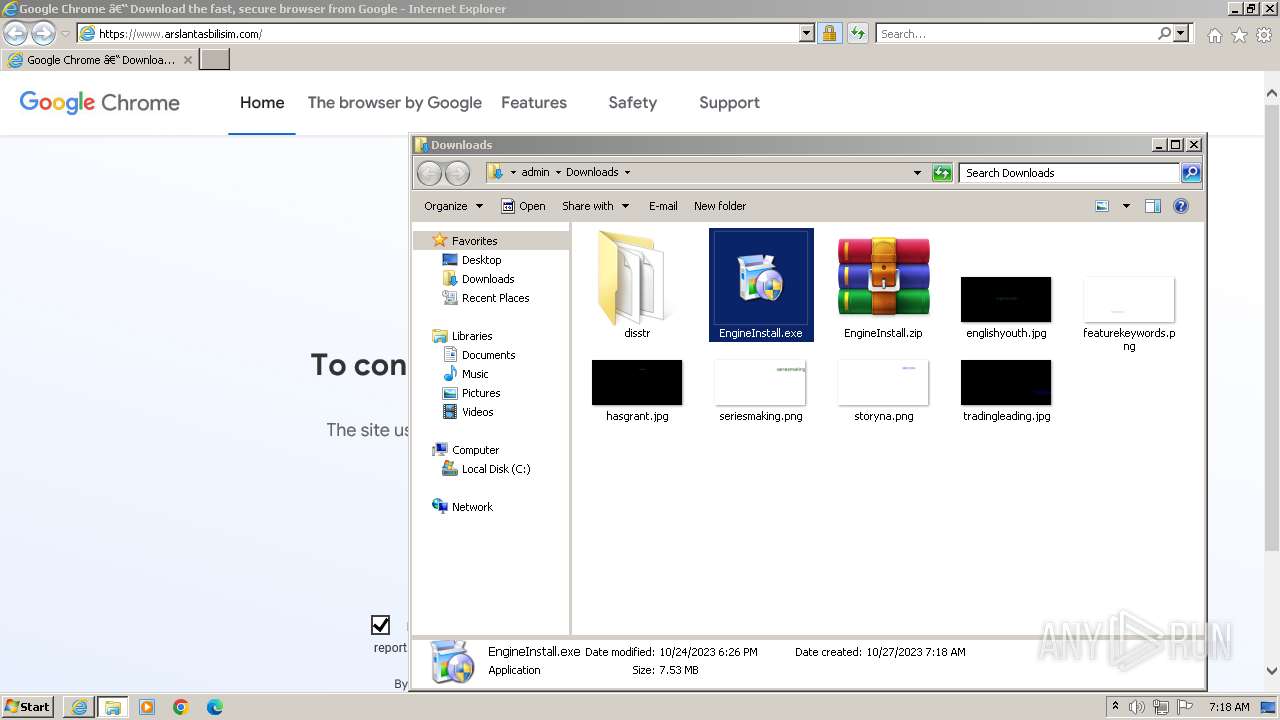The image size is (1280, 720).
Task: Click the IE address bar URL field
Action: click(x=447, y=33)
